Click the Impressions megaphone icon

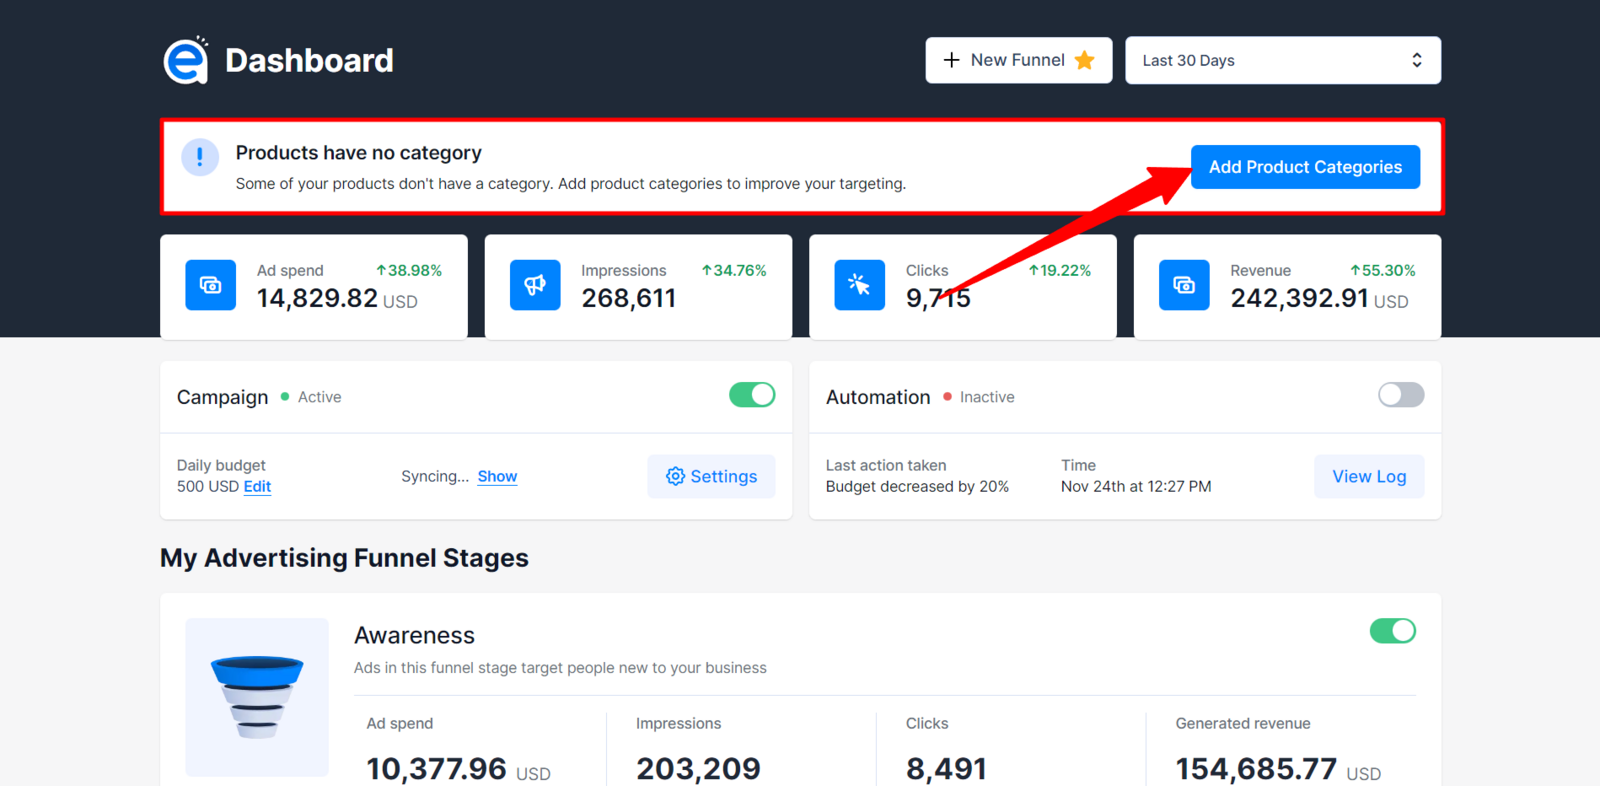click(535, 285)
